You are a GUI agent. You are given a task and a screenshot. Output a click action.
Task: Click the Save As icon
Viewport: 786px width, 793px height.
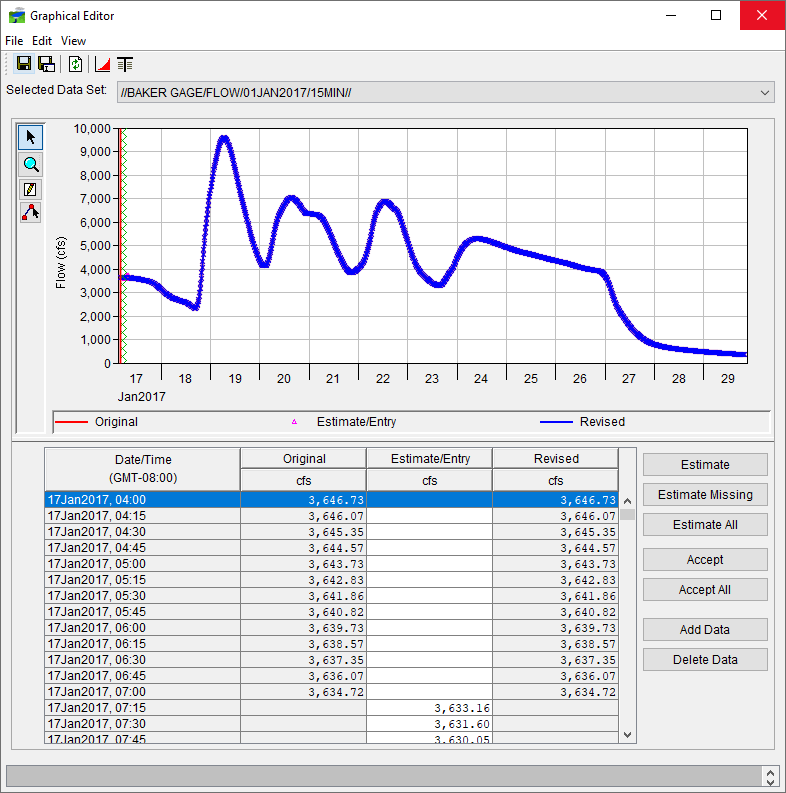click(x=47, y=64)
